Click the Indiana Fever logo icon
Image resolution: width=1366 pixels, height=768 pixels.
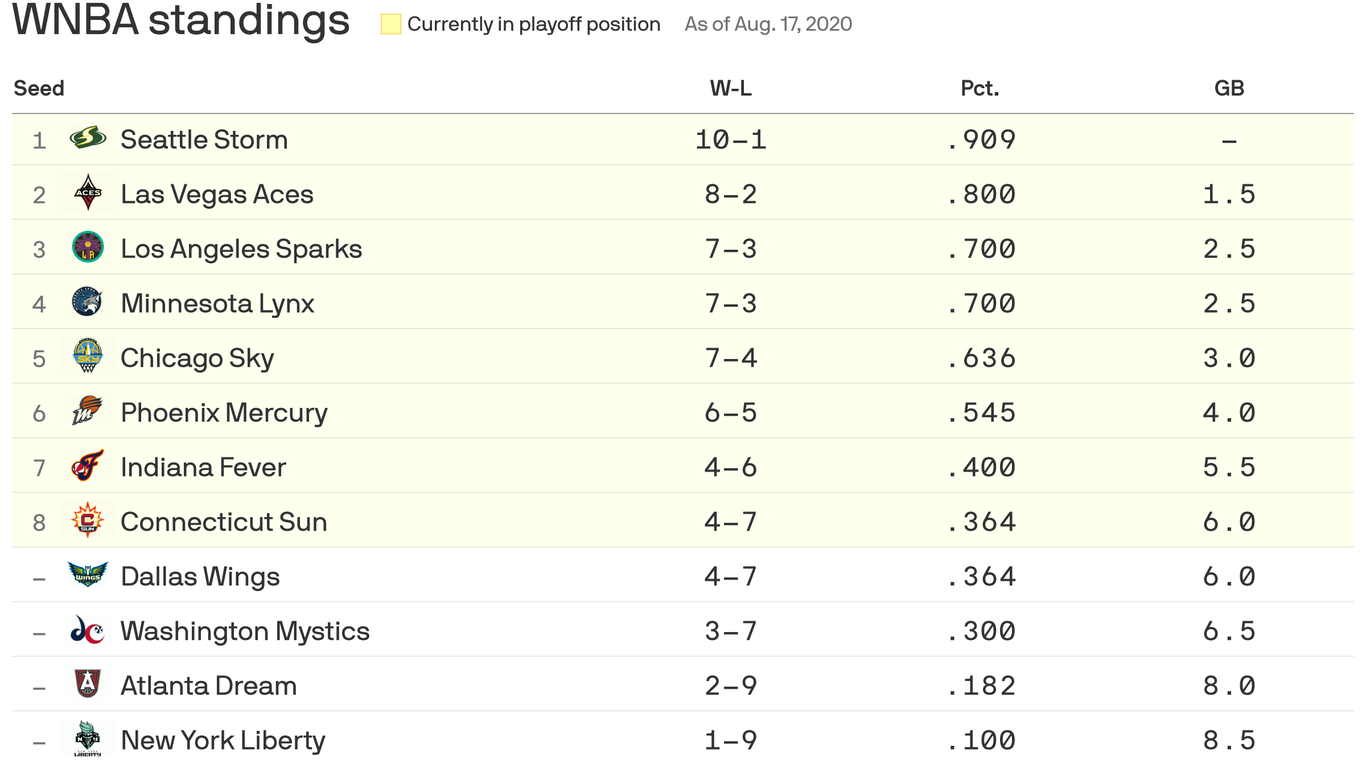(88, 466)
